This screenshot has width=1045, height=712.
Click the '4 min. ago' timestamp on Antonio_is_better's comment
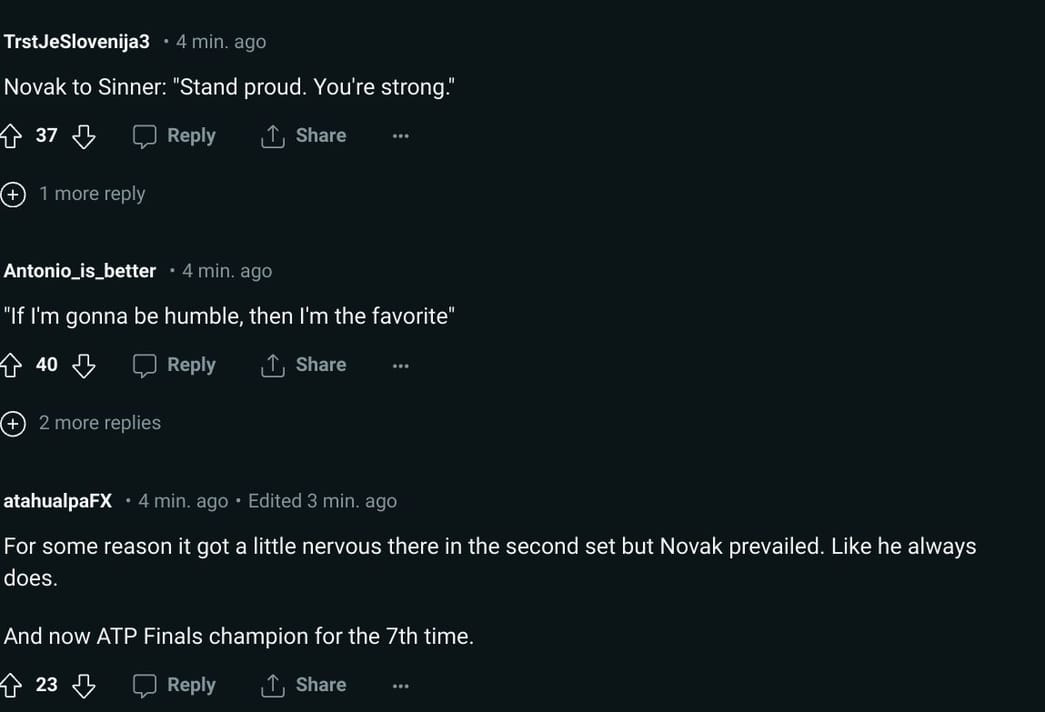(x=226, y=270)
